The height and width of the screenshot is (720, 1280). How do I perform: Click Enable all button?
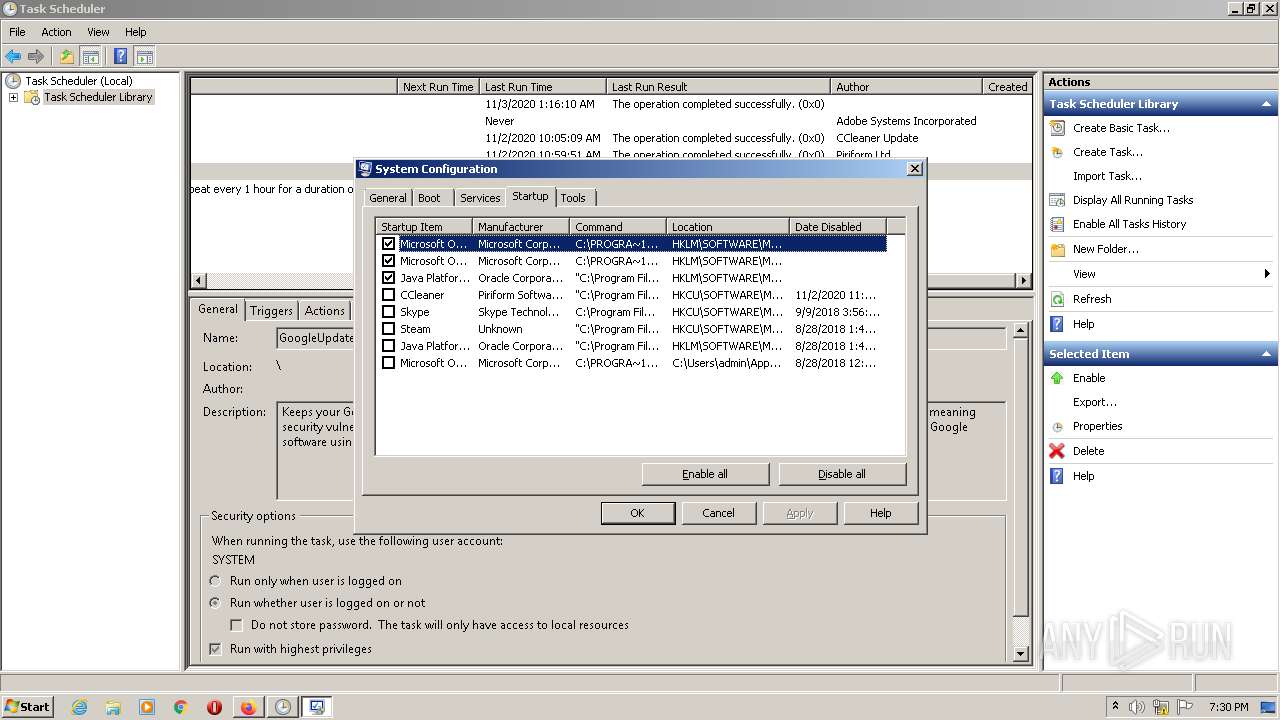coord(705,474)
